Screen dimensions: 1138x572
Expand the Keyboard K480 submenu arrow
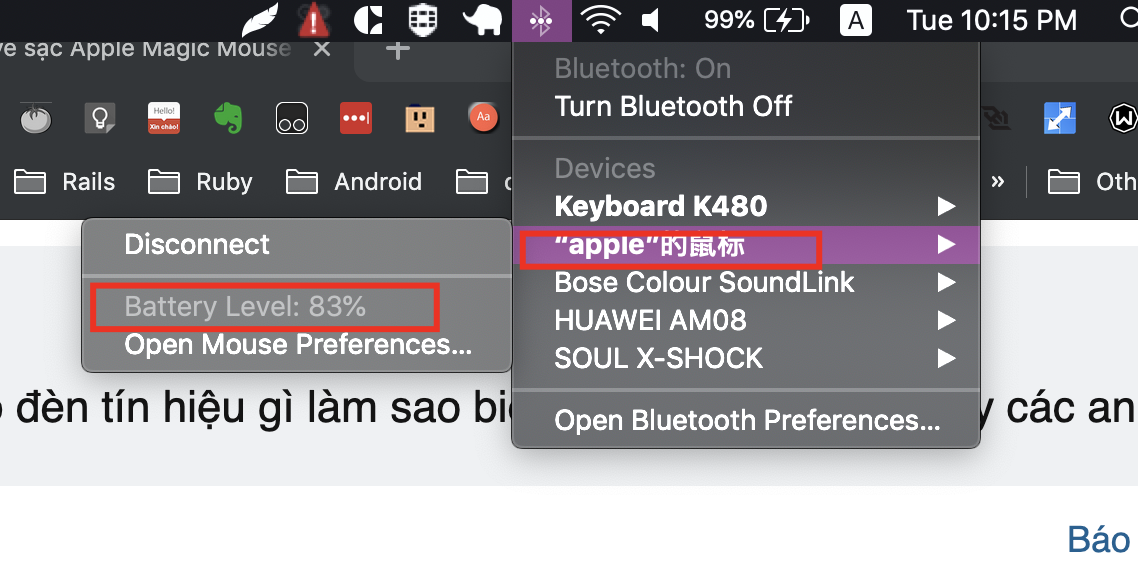click(x=946, y=207)
